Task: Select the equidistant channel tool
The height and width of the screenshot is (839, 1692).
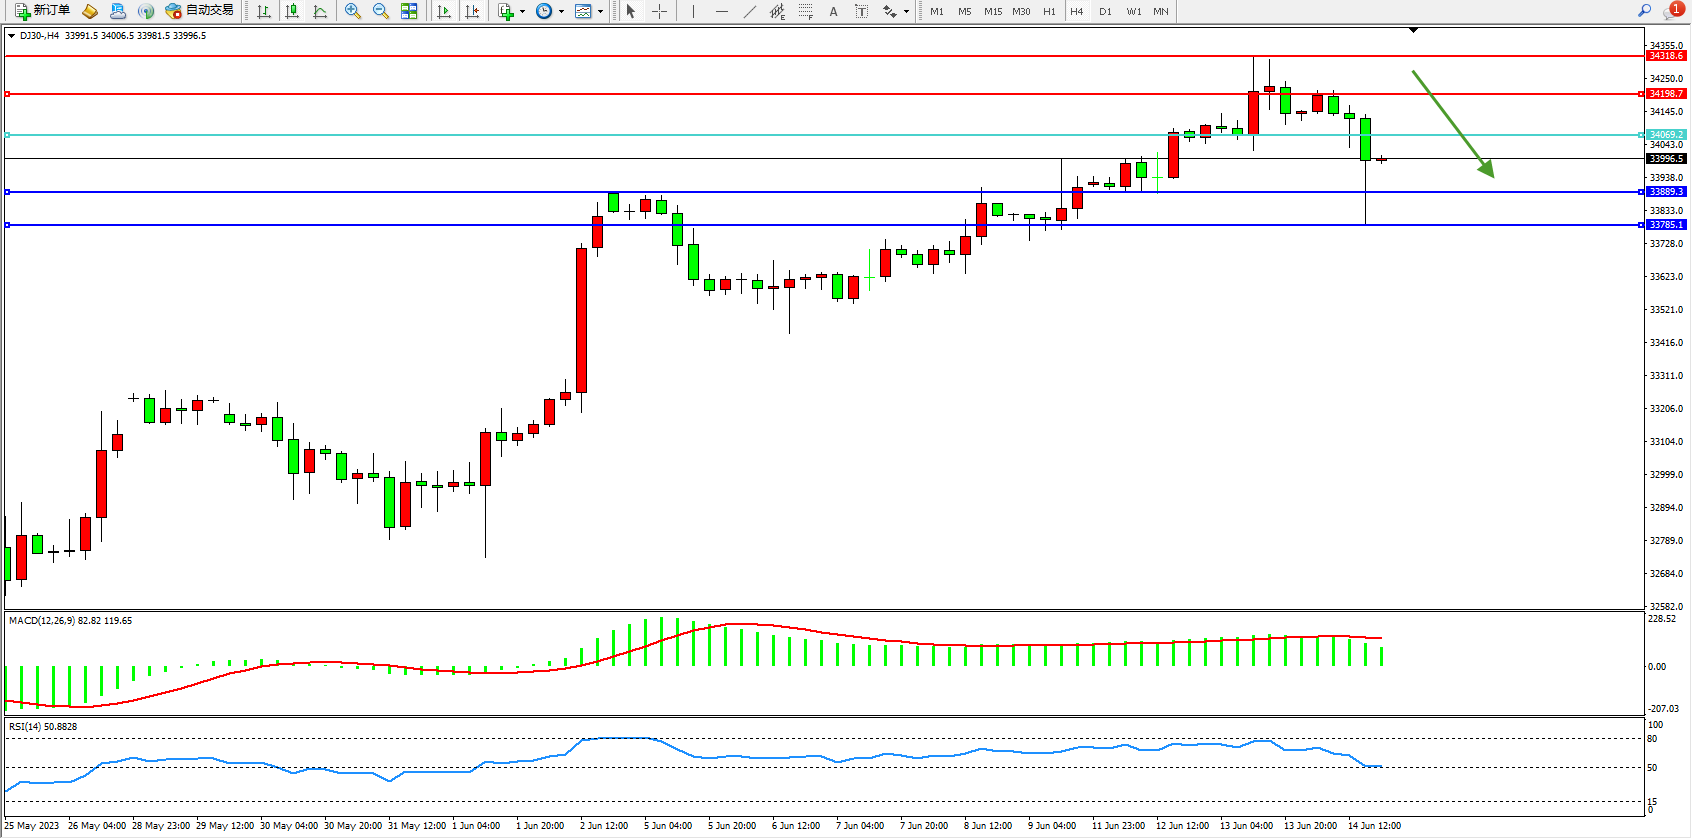Action: click(778, 11)
